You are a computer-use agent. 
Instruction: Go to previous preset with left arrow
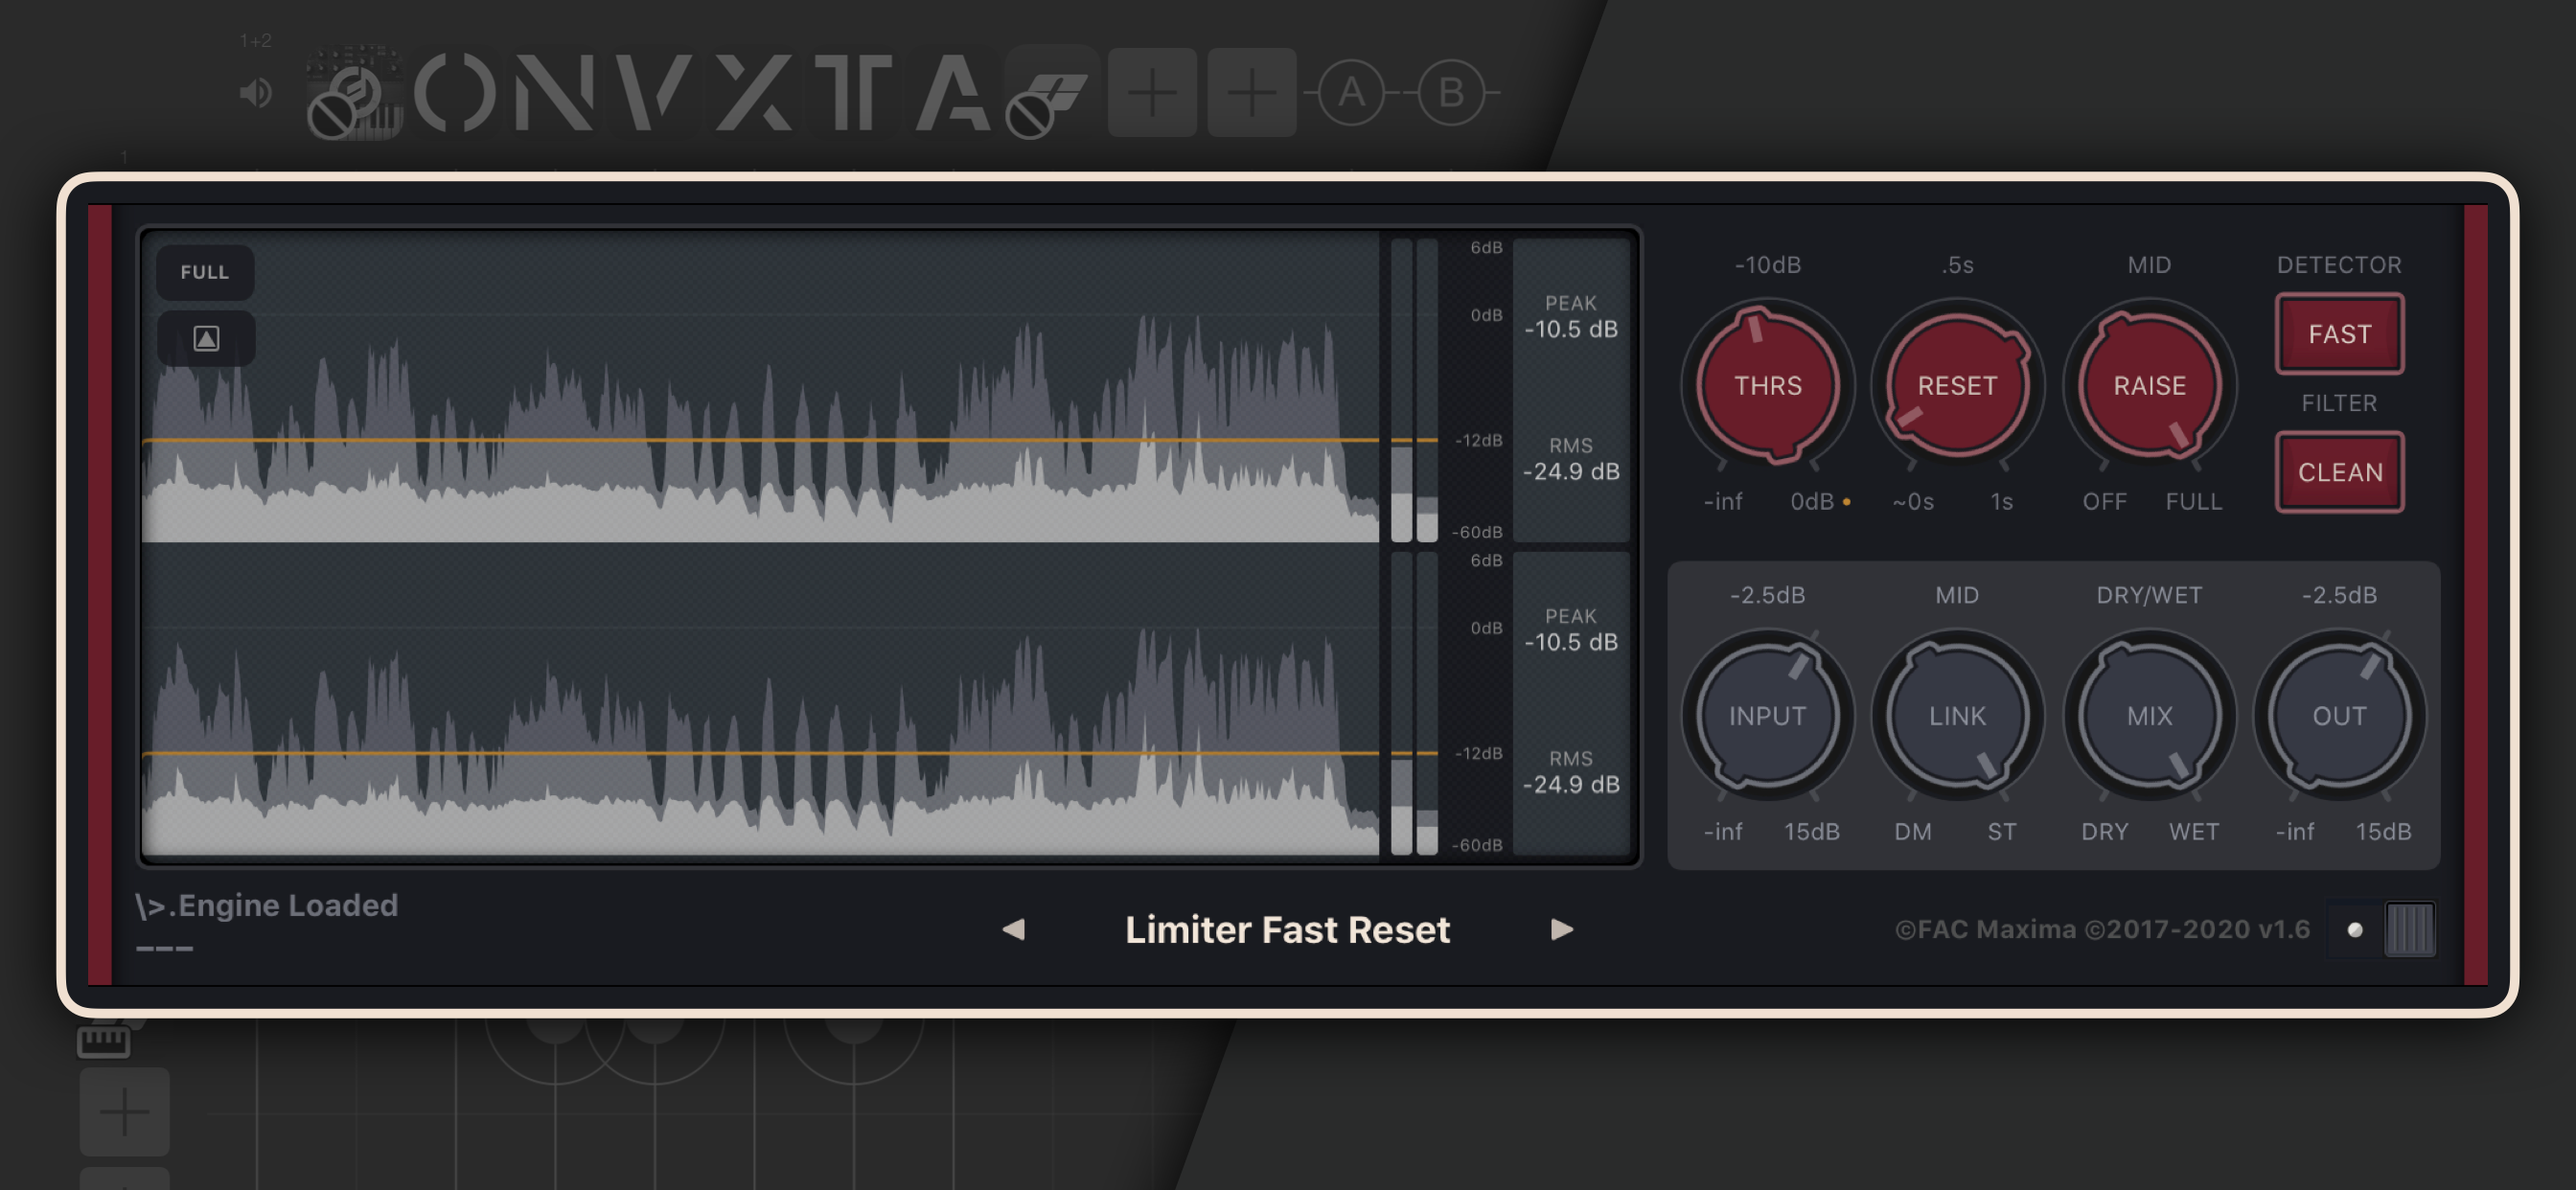[1013, 930]
